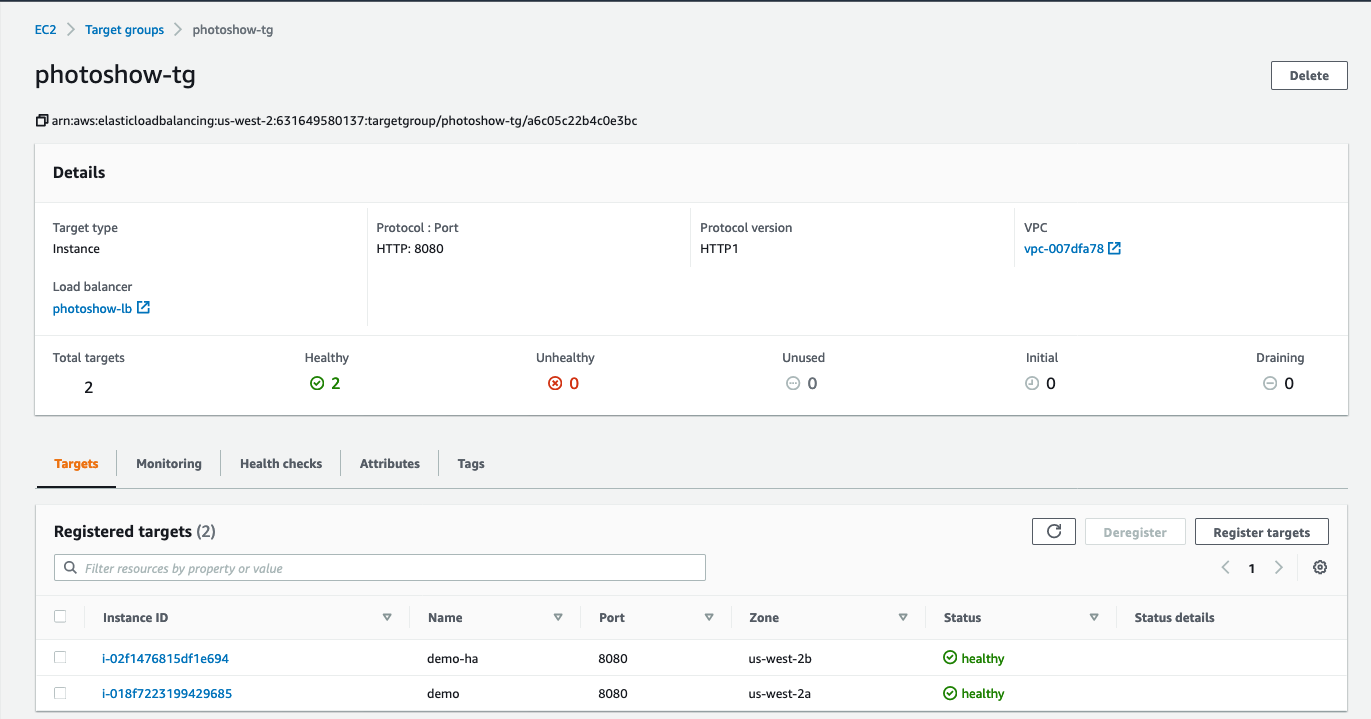
Task: Open table preferences gear icon
Action: (x=1320, y=568)
